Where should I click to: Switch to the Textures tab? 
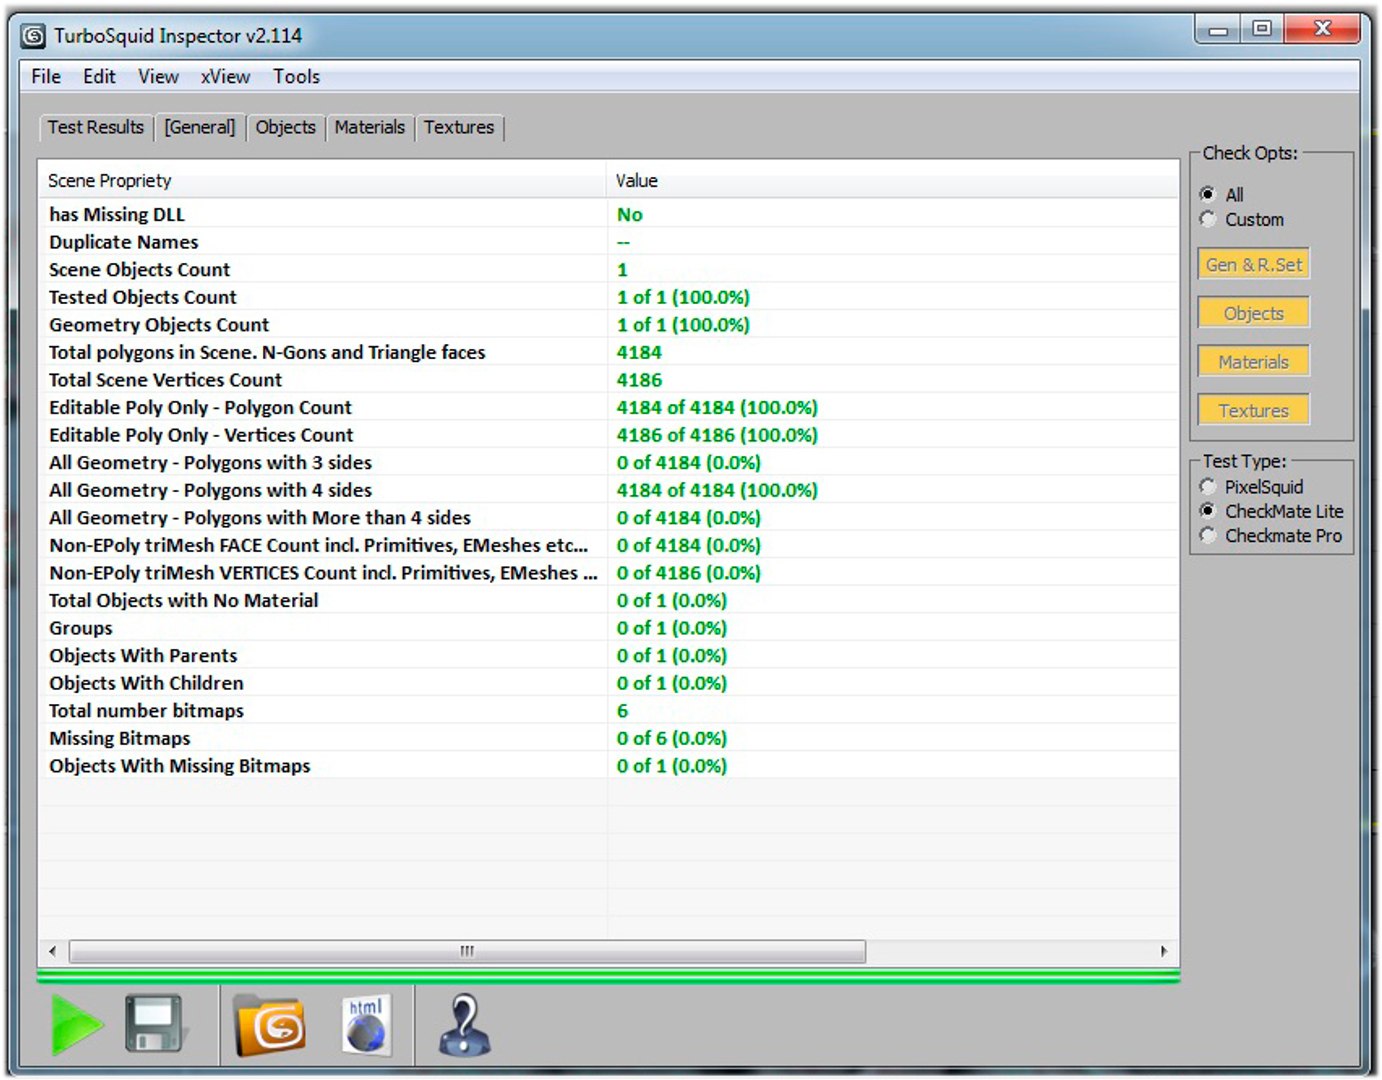(459, 127)
